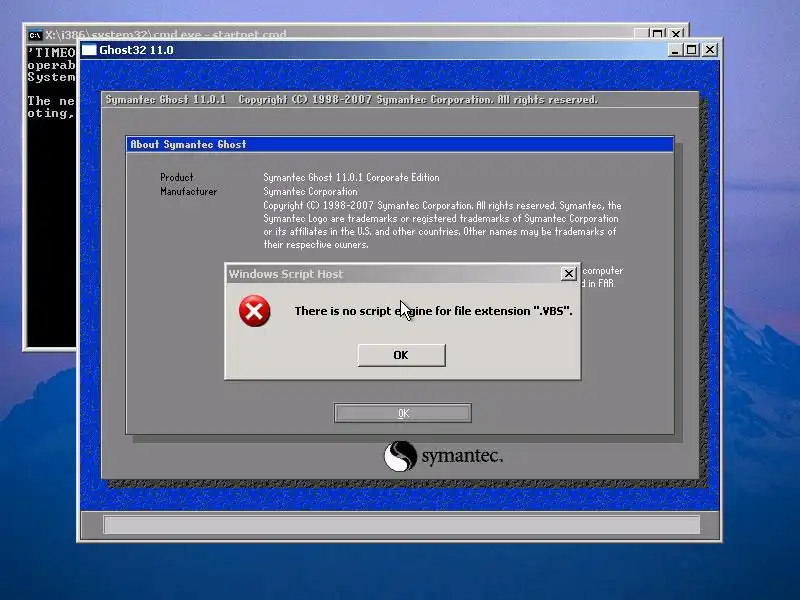800x600 pixels.
Task: Close the cmd.exe console window
Action: pos(676,34)
